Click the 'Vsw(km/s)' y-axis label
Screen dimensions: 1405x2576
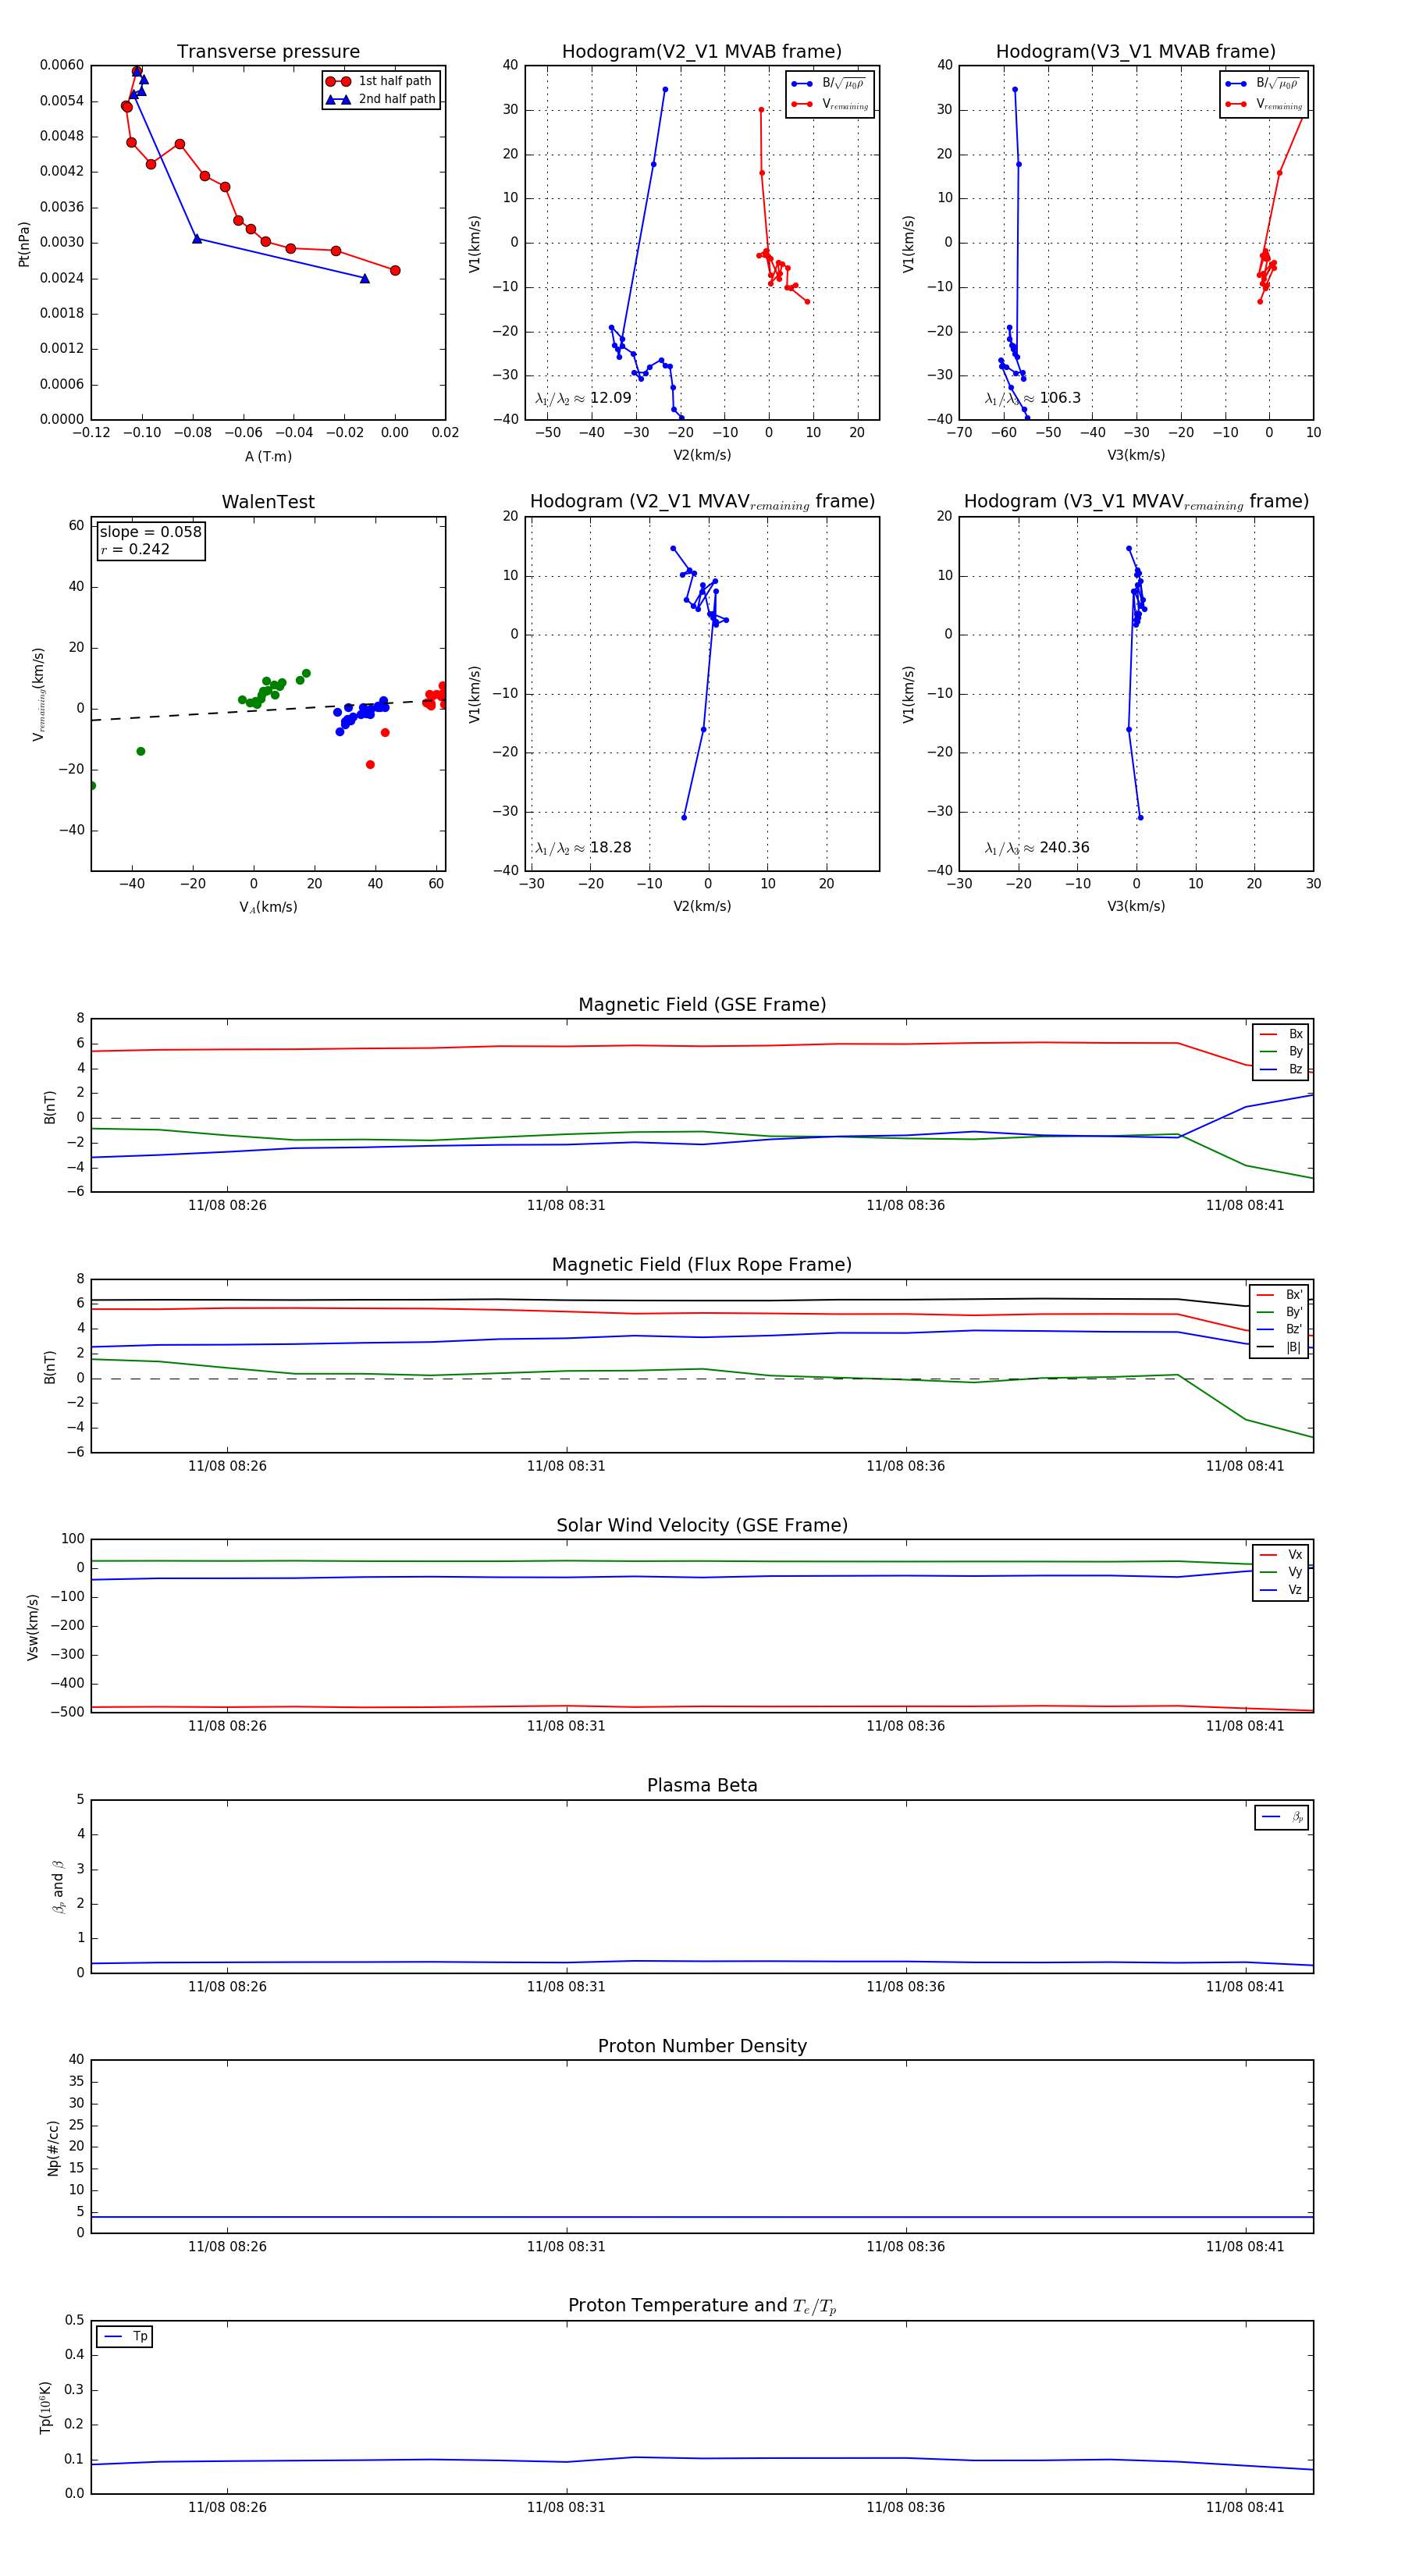pos(33,1627)
